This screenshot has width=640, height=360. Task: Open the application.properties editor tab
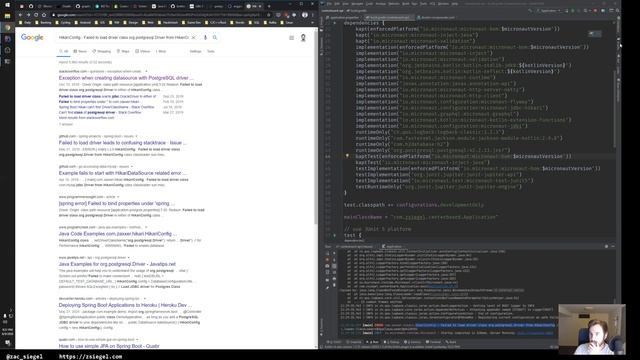click(x=342, y=18)
